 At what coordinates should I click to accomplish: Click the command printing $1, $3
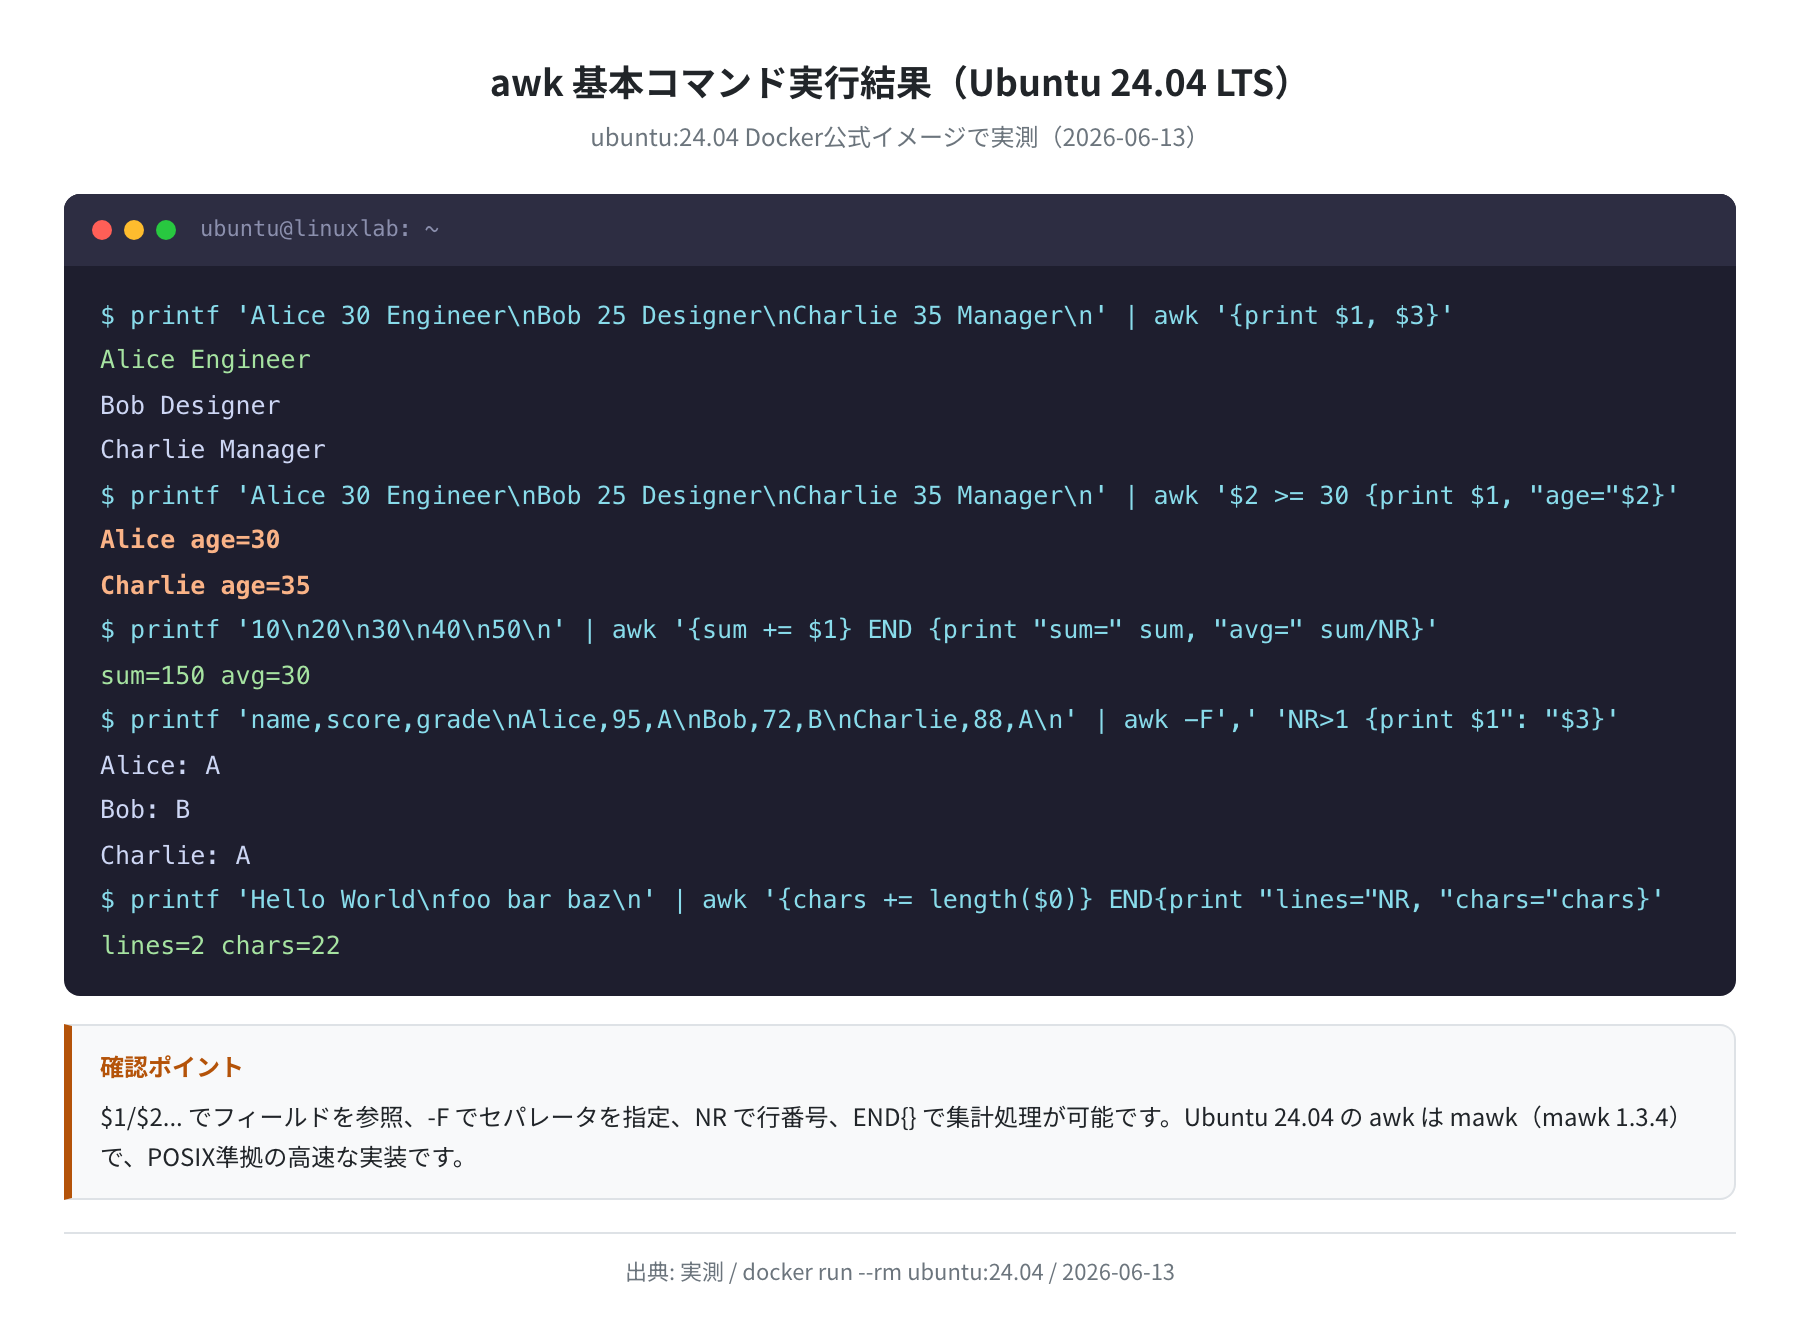[776, 315]
